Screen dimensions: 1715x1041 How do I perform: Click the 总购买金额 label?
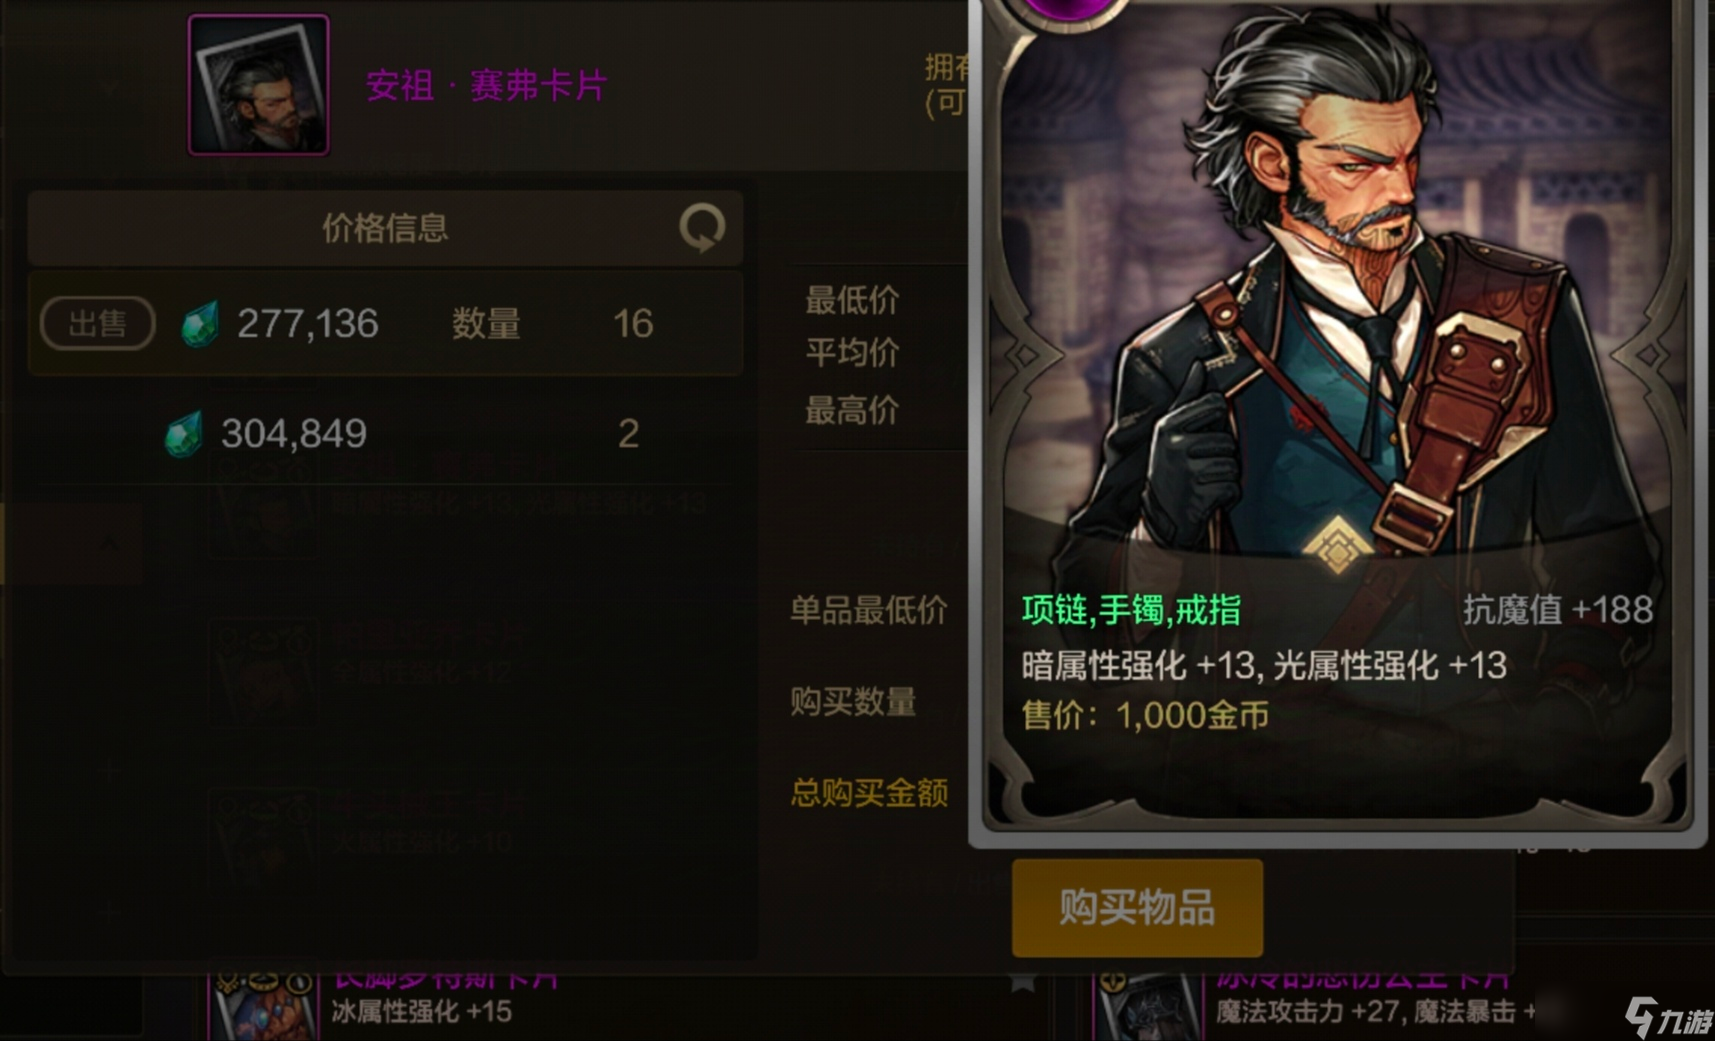click(x=869, y=793)
